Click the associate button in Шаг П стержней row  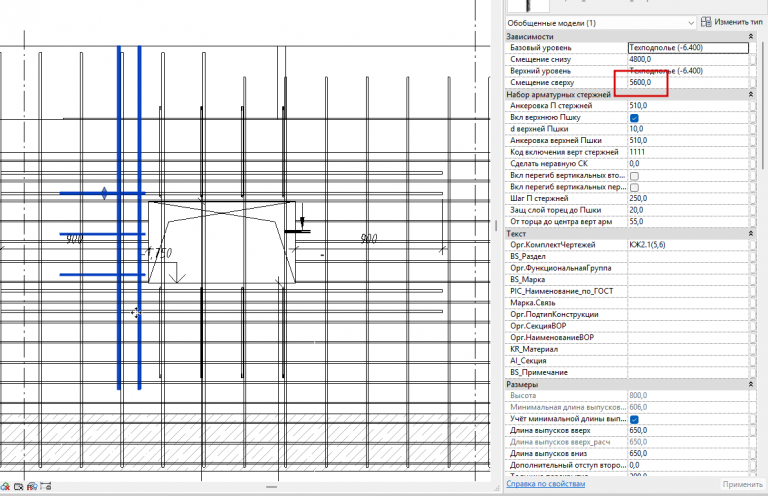pos(752,198)
